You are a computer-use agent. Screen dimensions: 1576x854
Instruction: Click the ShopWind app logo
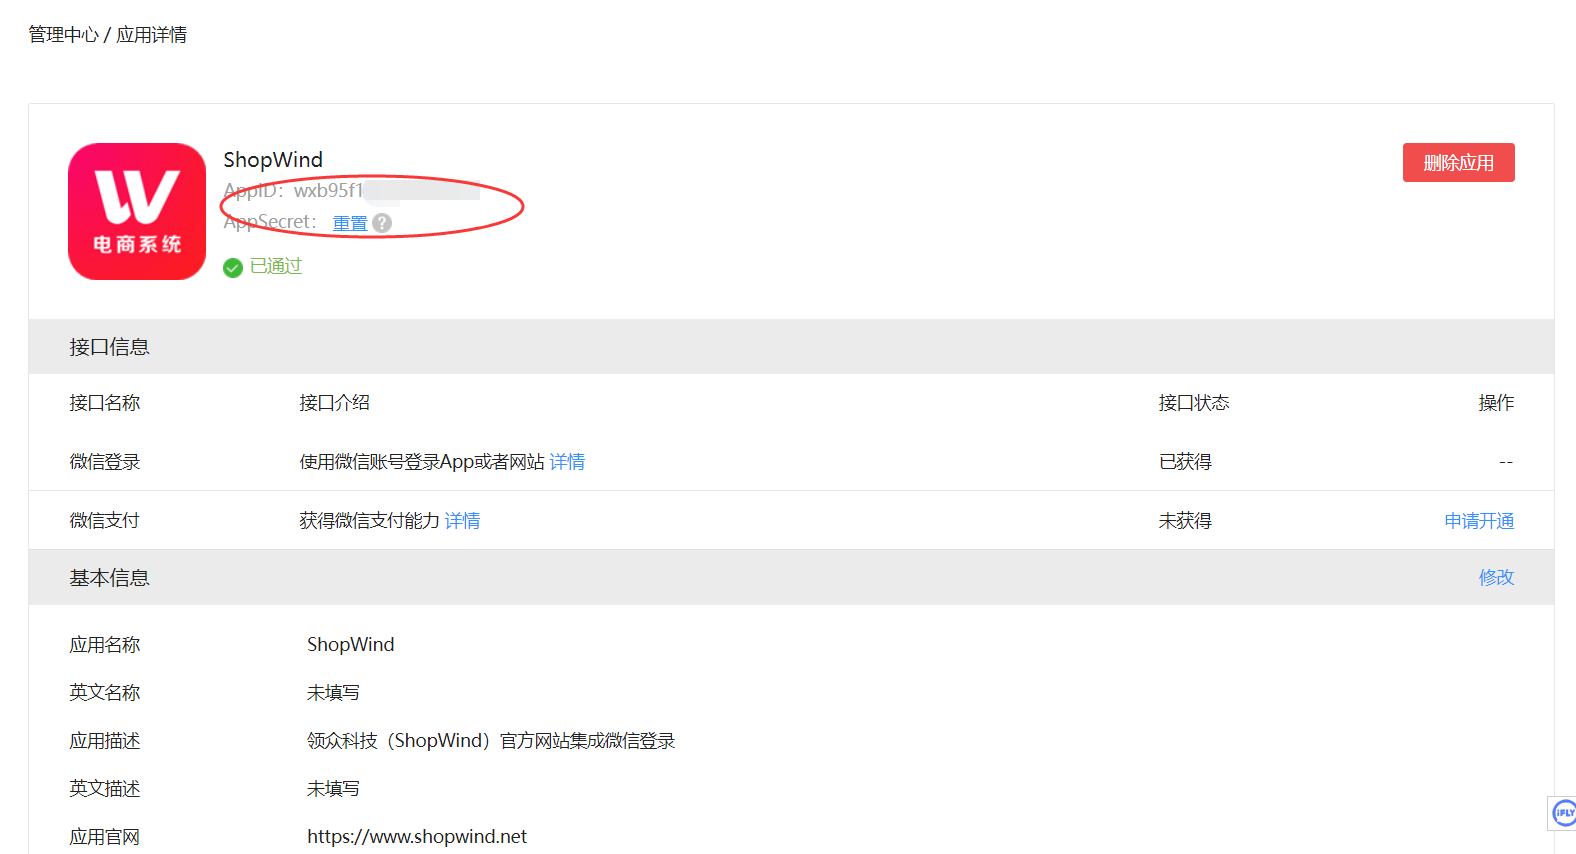pos(137,211)
